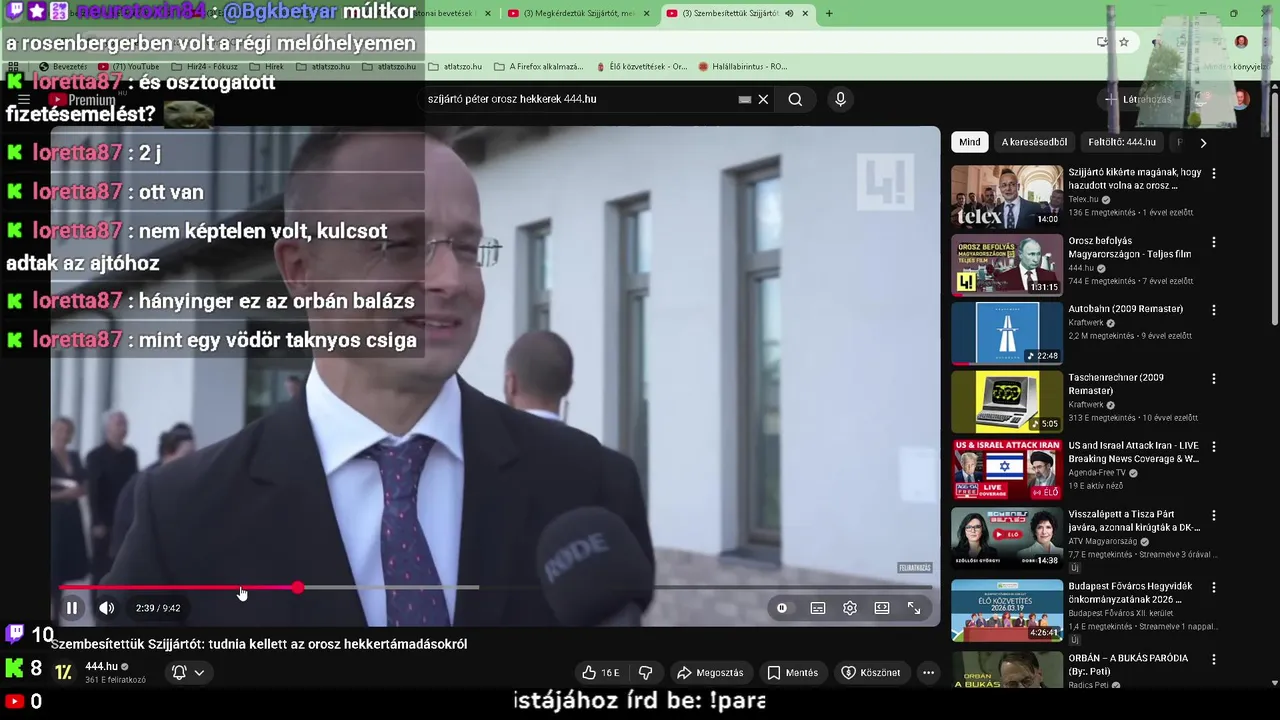
Task: Save the video with the Mentés button
Action: (792, 673)
